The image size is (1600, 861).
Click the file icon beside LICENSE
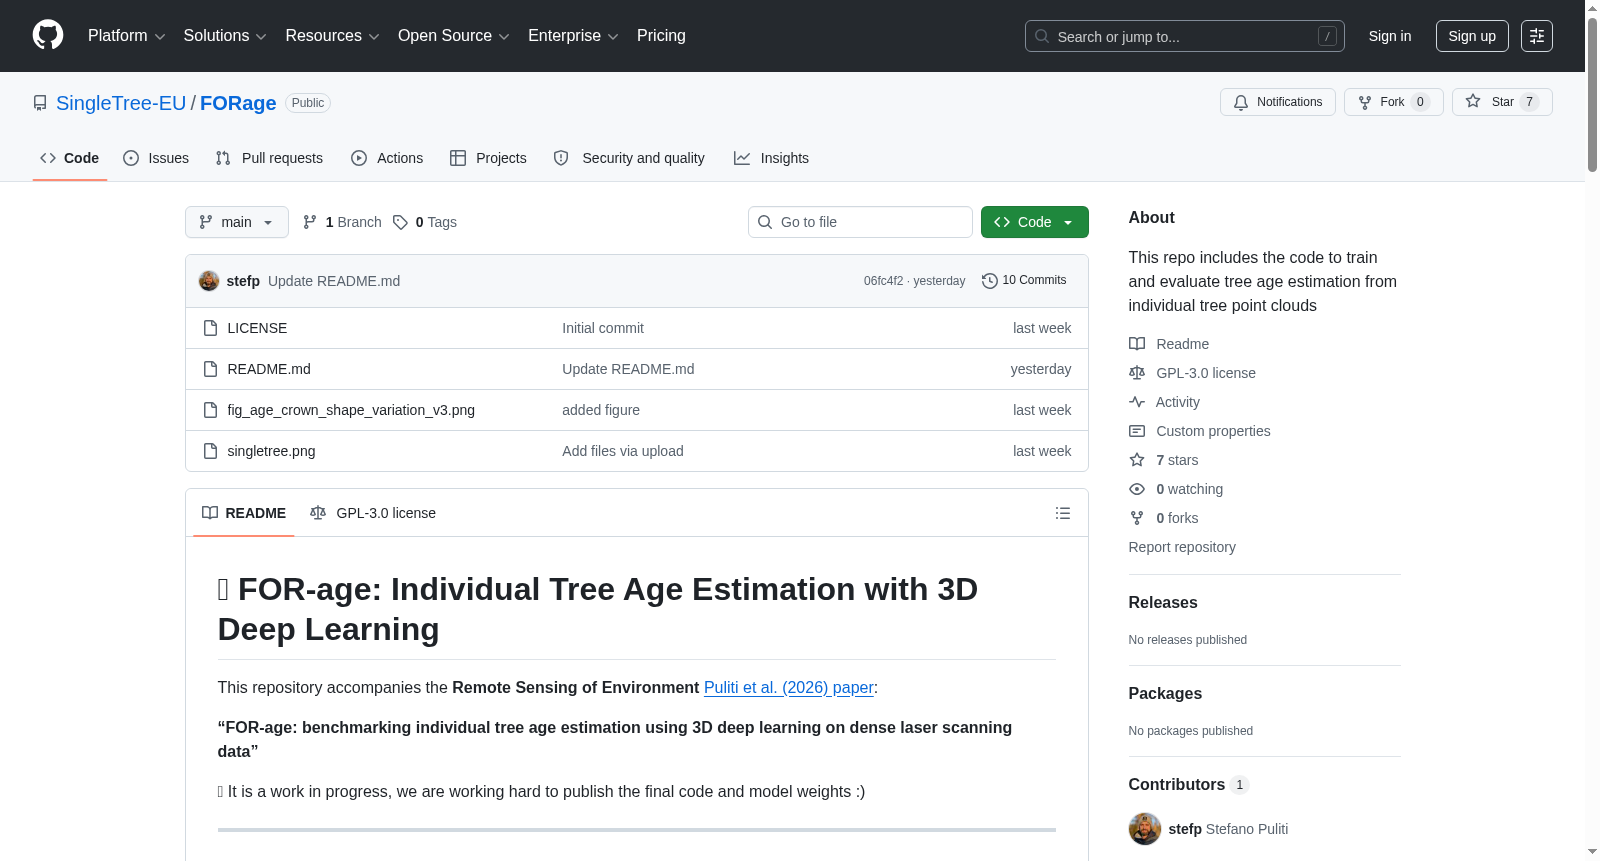(210, 328)
